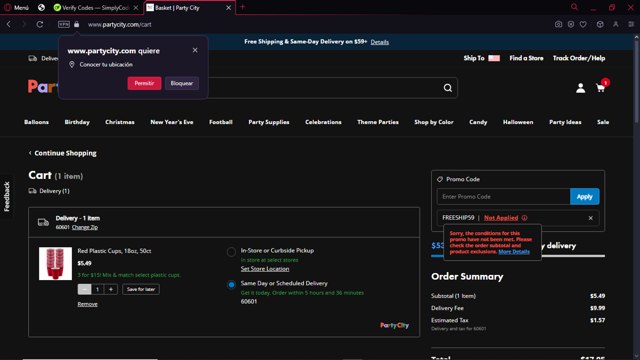Open free shipping Details link
This screenshot has height=360, width=640.
tap(380, 42)
